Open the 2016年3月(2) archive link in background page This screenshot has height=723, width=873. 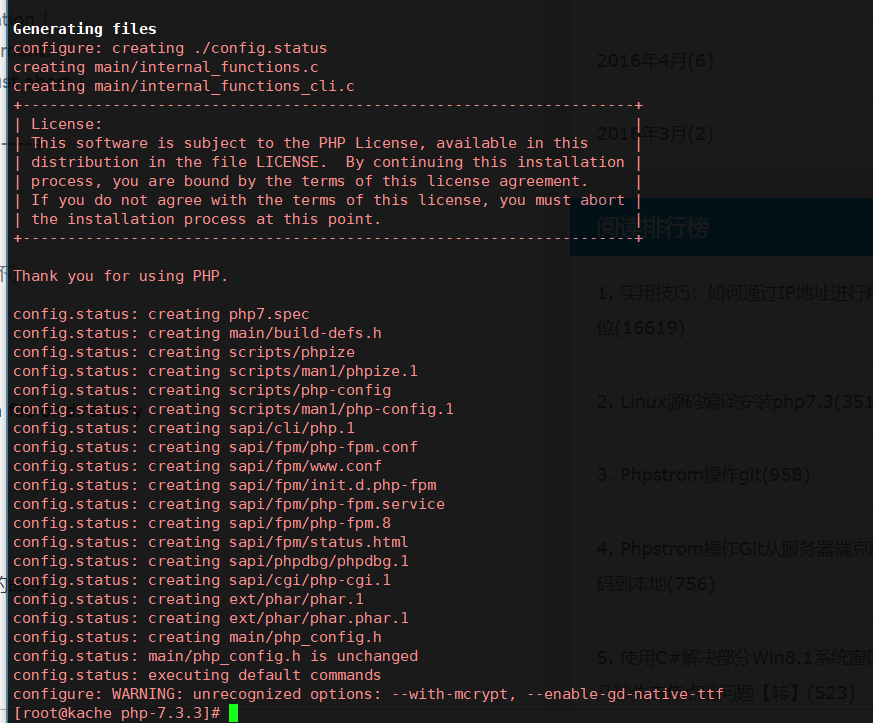(655, 134)
